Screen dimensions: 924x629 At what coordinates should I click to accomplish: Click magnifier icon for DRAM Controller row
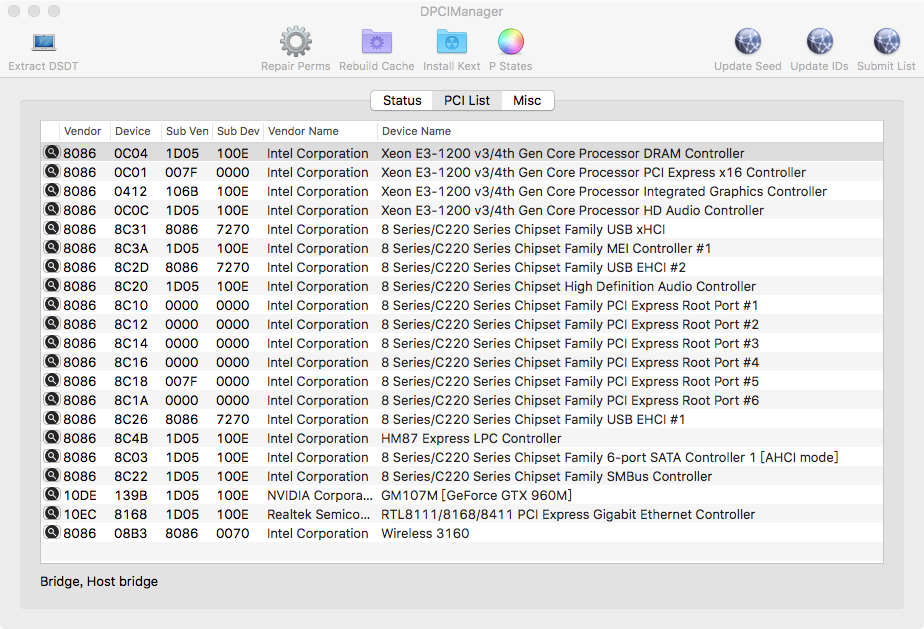coord(52,152)
